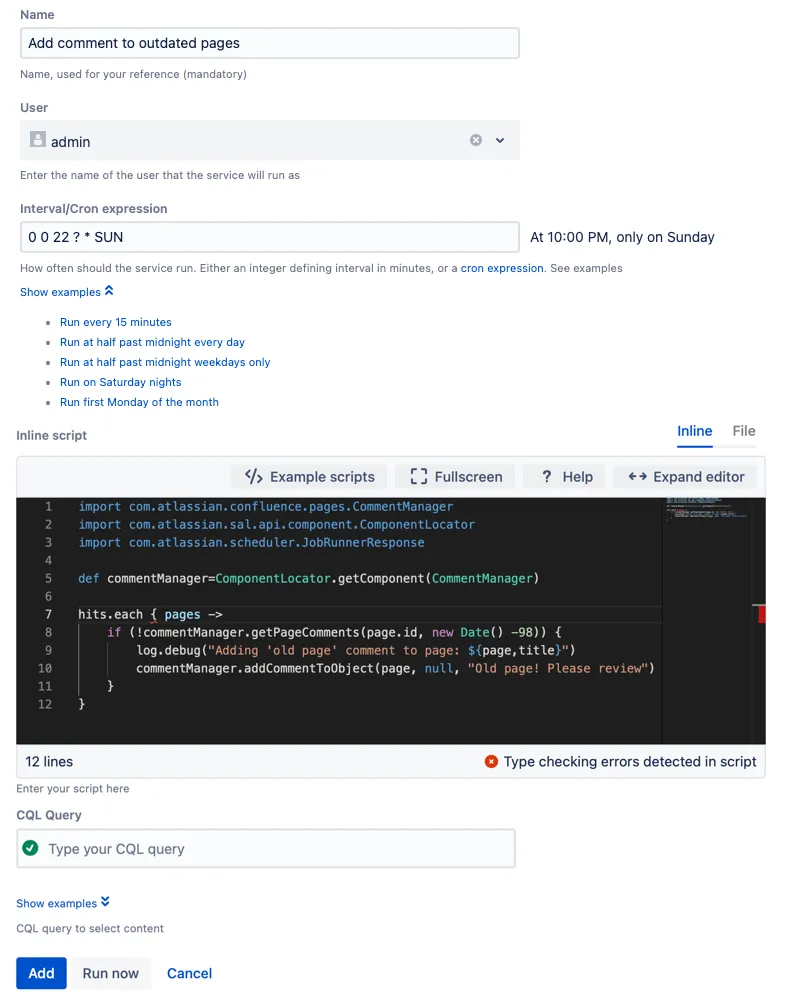
Task: Click the Run now button
Action: pos(111,973)
